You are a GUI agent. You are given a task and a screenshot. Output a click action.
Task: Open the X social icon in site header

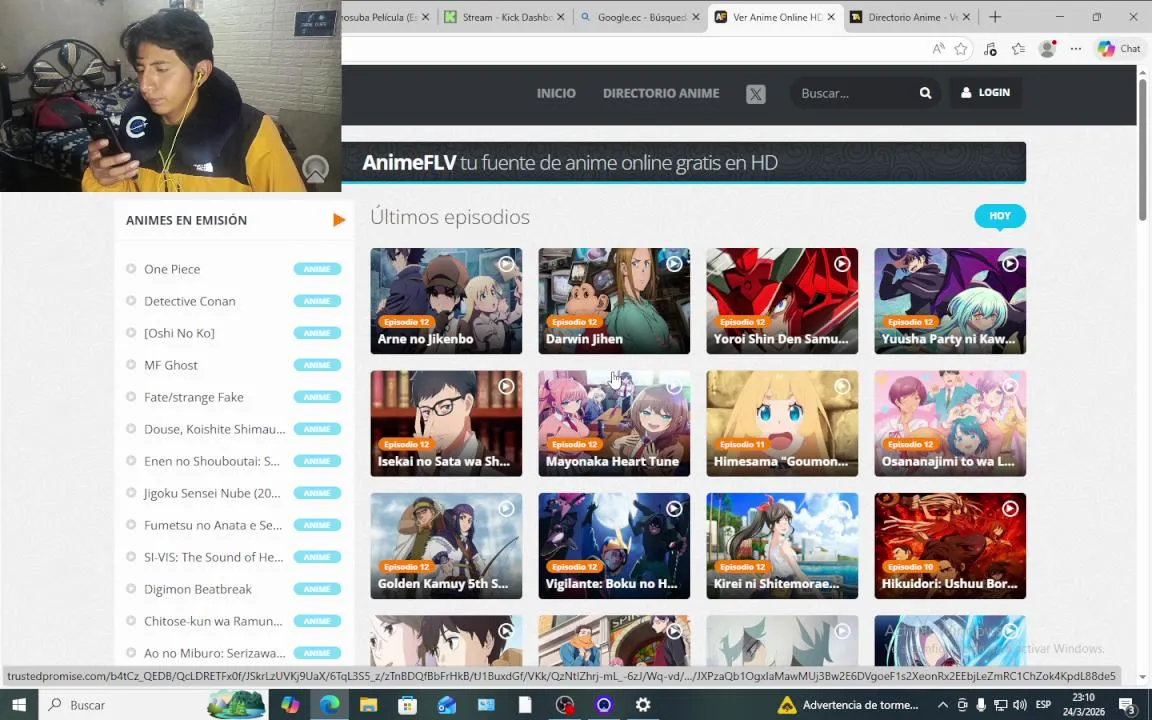[756, 94]
